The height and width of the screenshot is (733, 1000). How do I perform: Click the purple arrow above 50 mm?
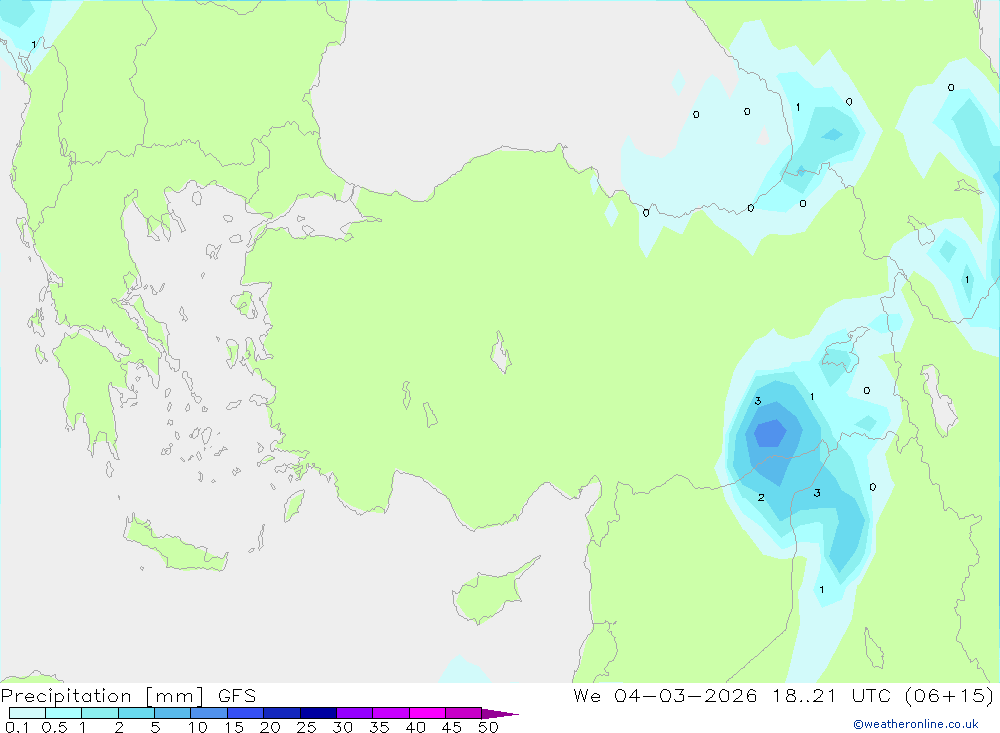tap(500, 714)
